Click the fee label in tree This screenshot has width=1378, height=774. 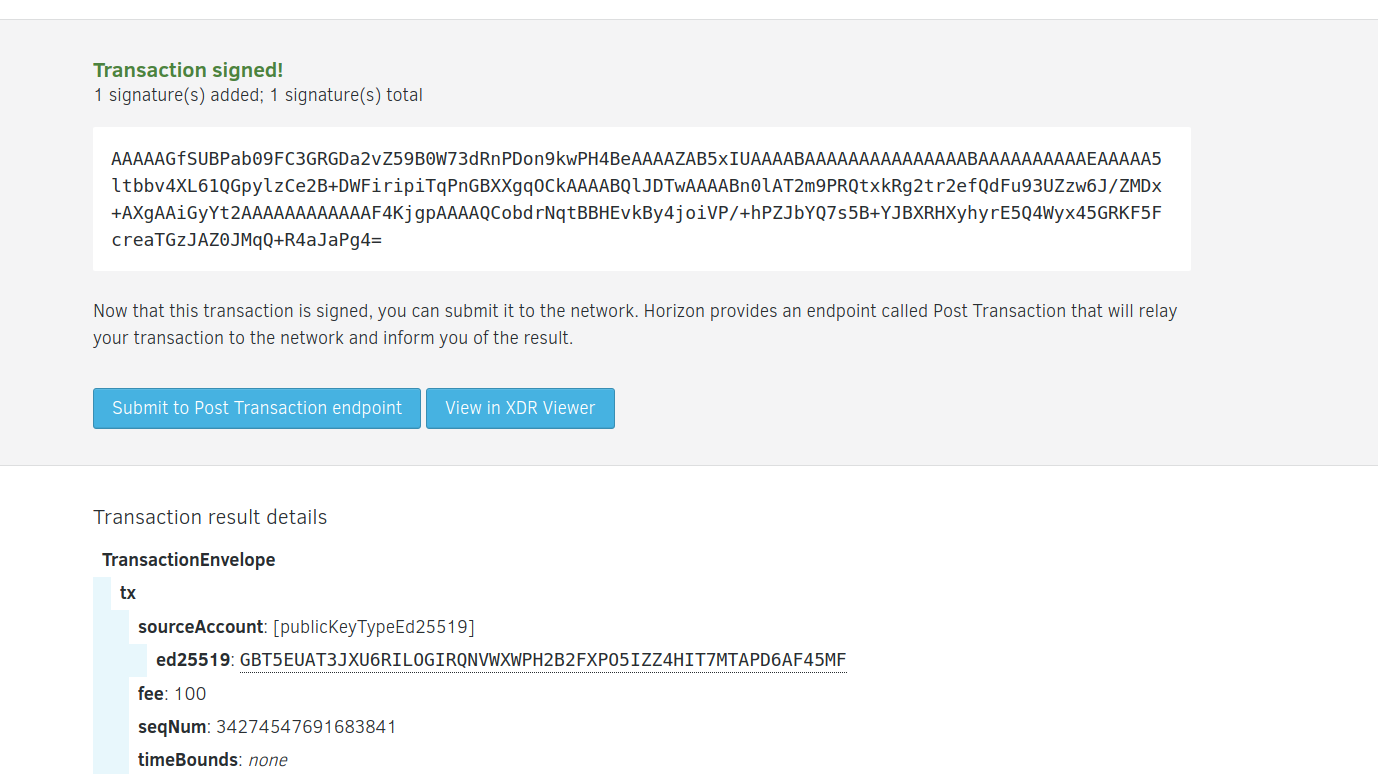[x=152, y=694]
